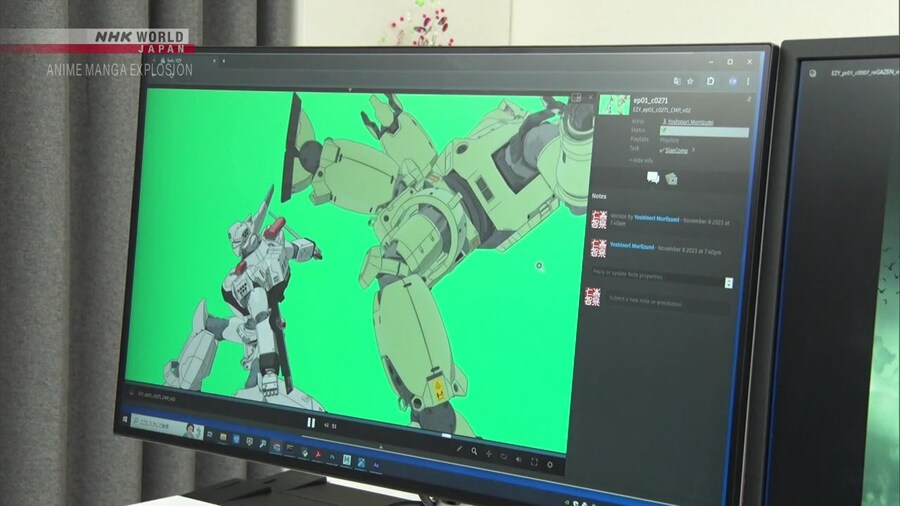This screenshot has width=900, height=506.
Task: Click the browser translate icon
Action: [x=677, y=81]
